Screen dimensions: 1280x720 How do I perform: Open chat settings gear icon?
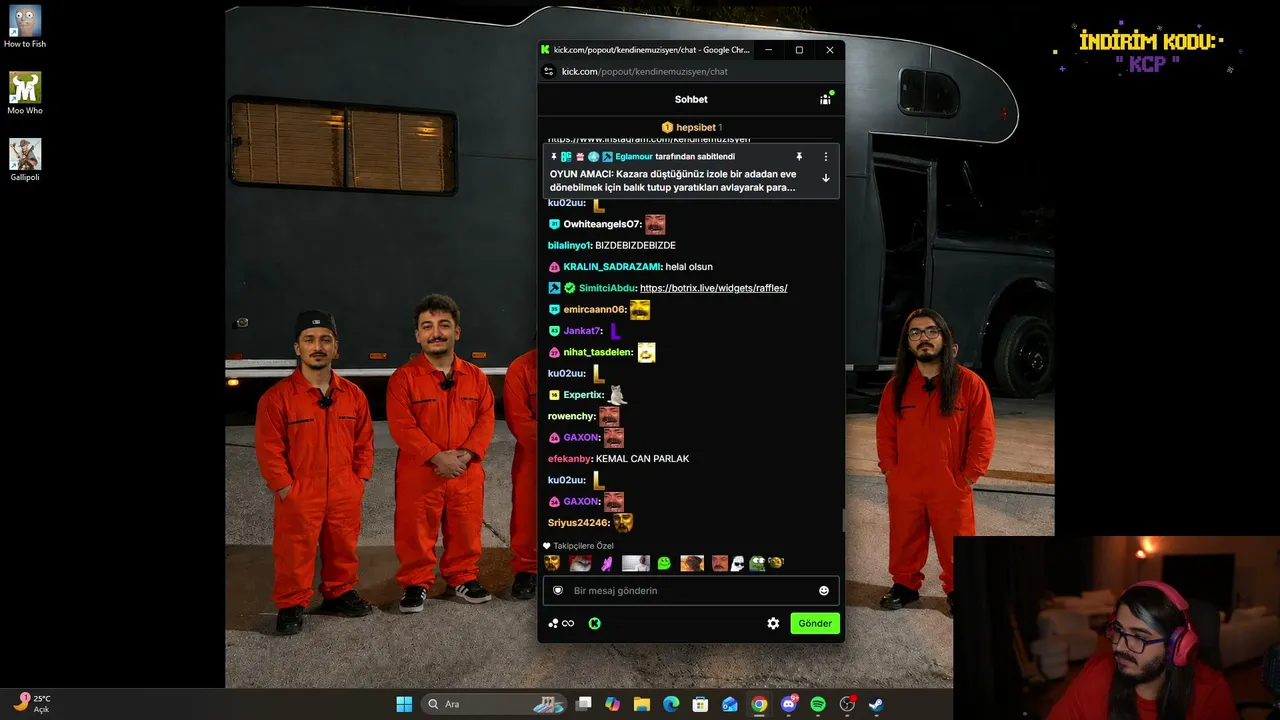tap(773, 623)
